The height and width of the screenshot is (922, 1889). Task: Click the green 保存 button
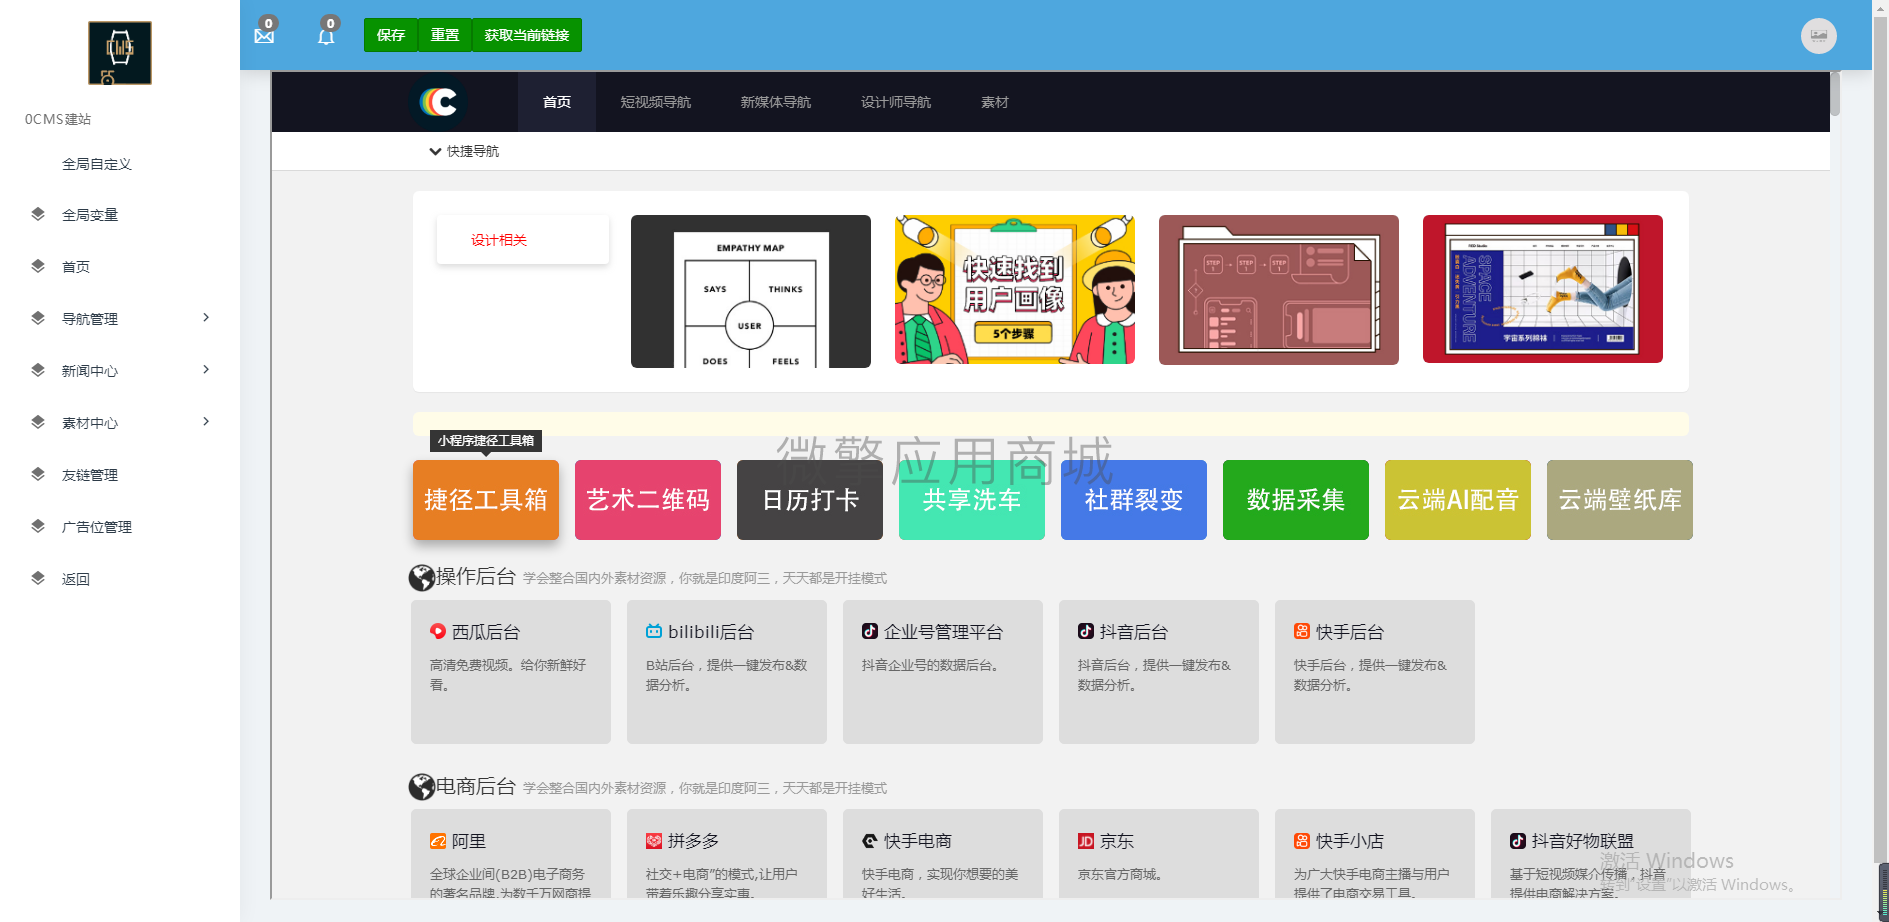(391, 35)
